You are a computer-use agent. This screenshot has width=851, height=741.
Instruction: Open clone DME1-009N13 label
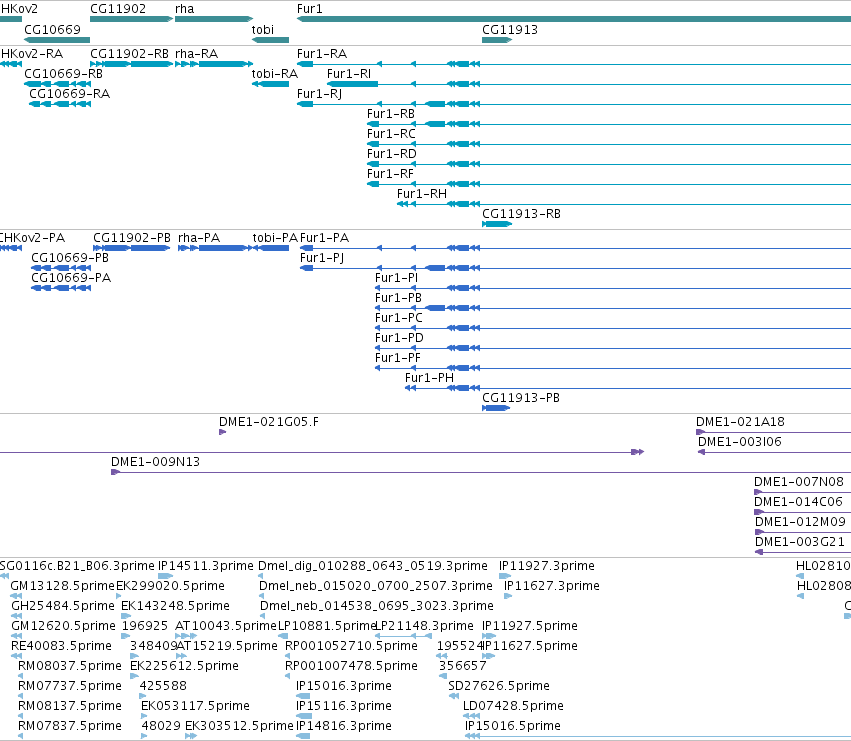(155, 463)
